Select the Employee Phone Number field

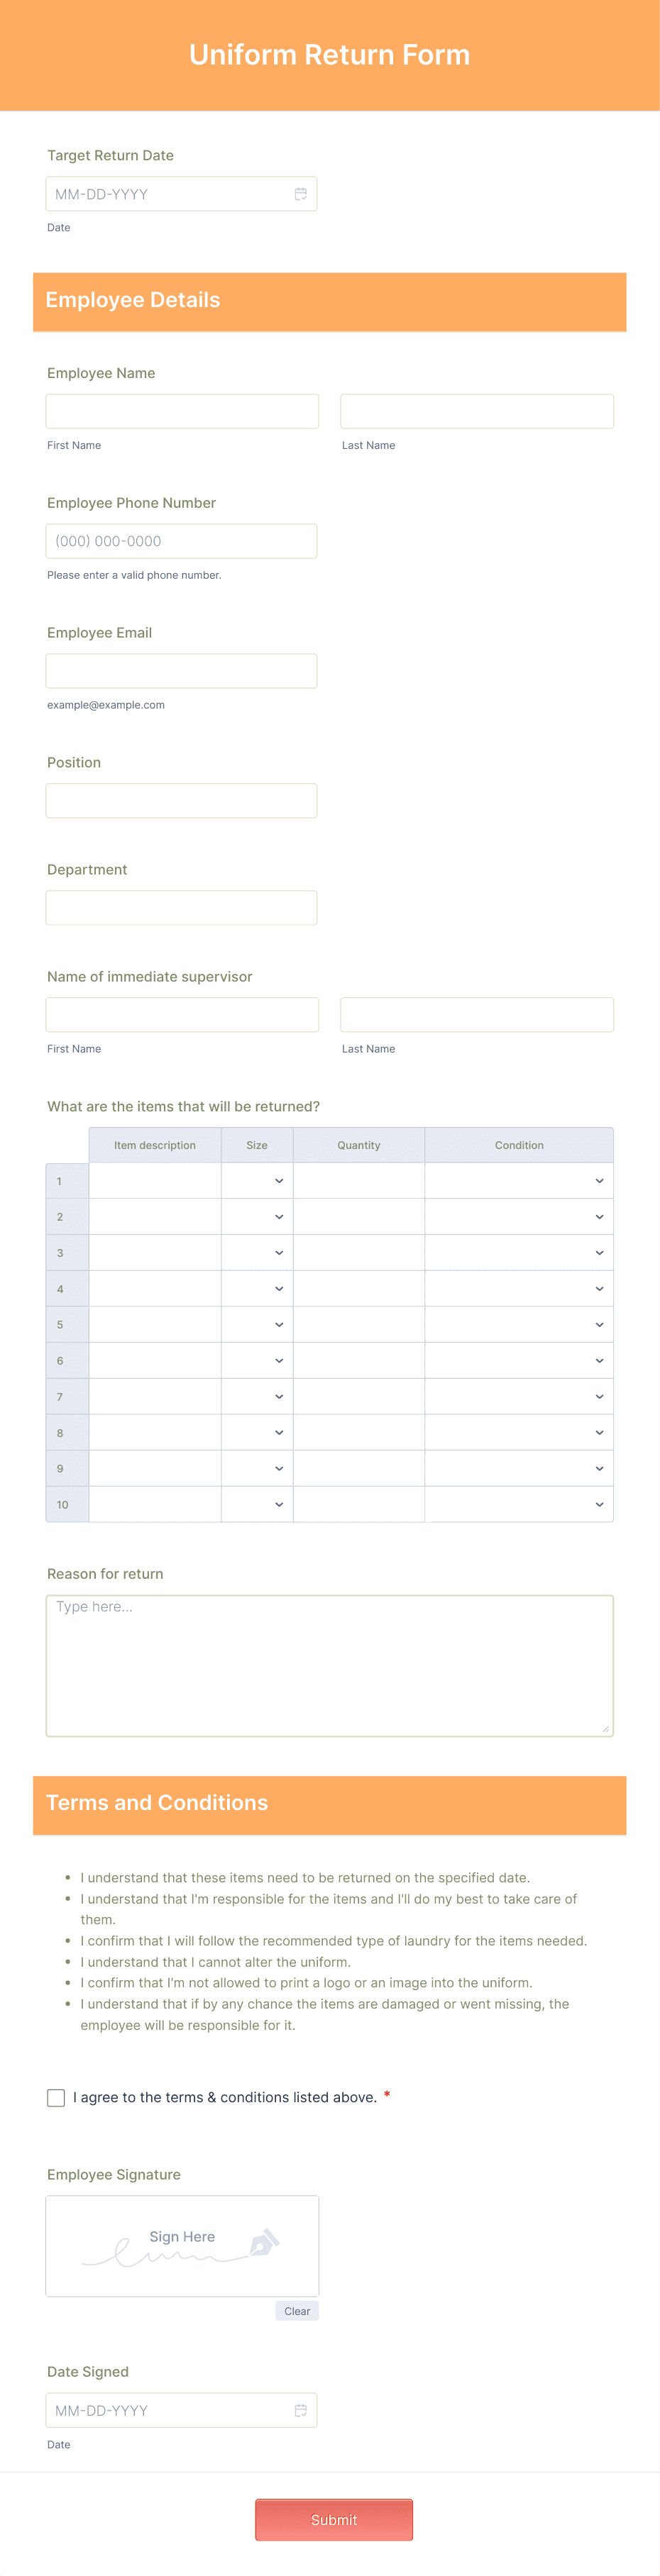coord(182,540)
